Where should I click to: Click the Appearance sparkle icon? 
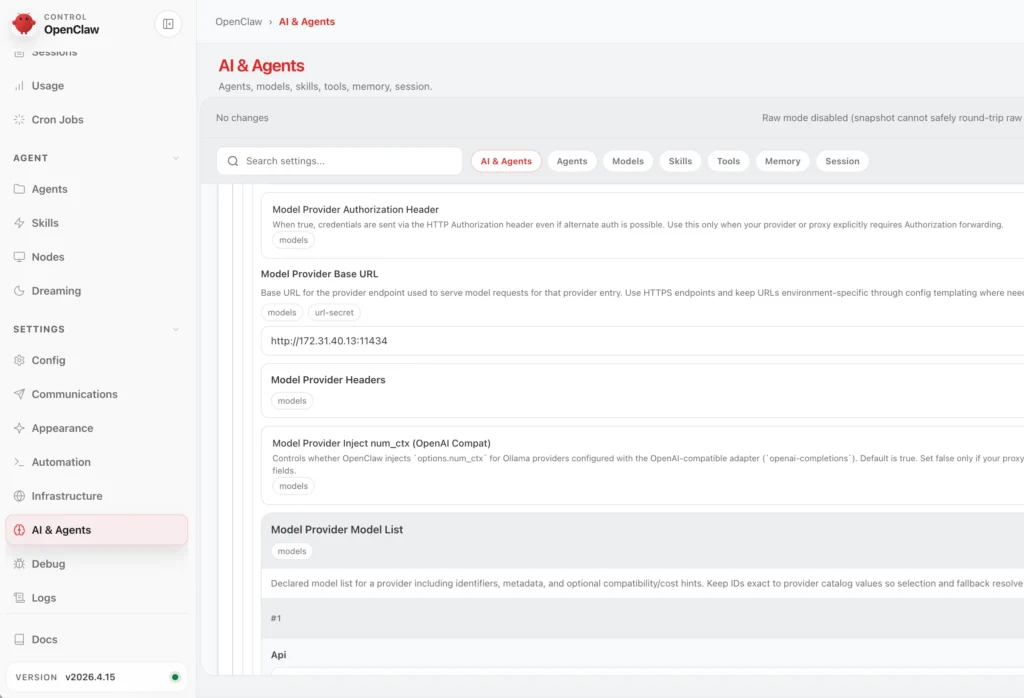pos(20,428)
